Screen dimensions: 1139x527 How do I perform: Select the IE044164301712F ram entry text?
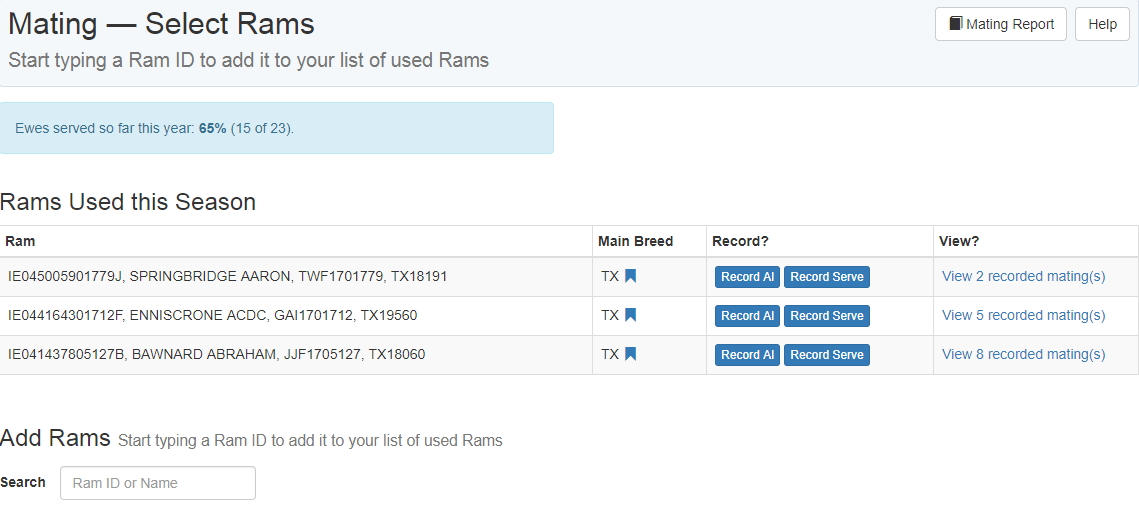click(212, 315)
